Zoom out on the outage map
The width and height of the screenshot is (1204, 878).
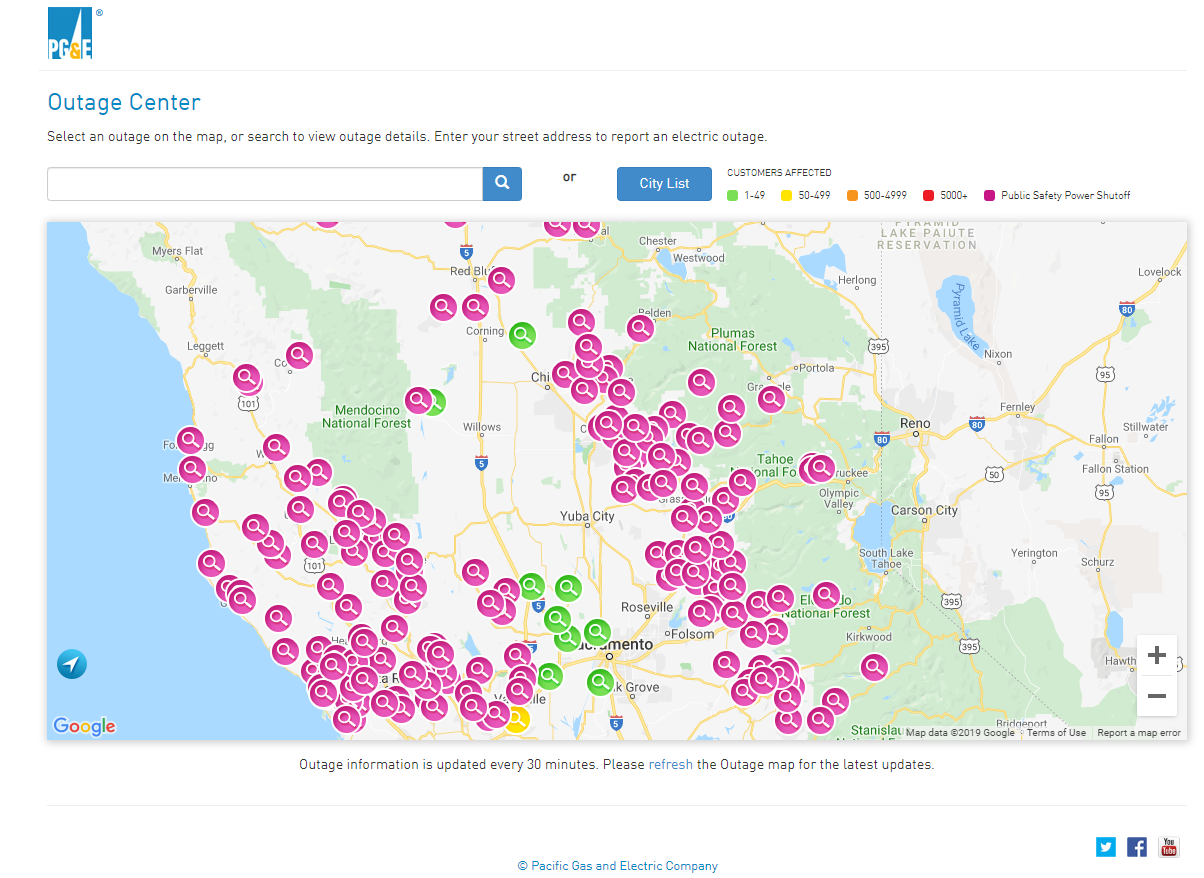[x=1157, y=696]
